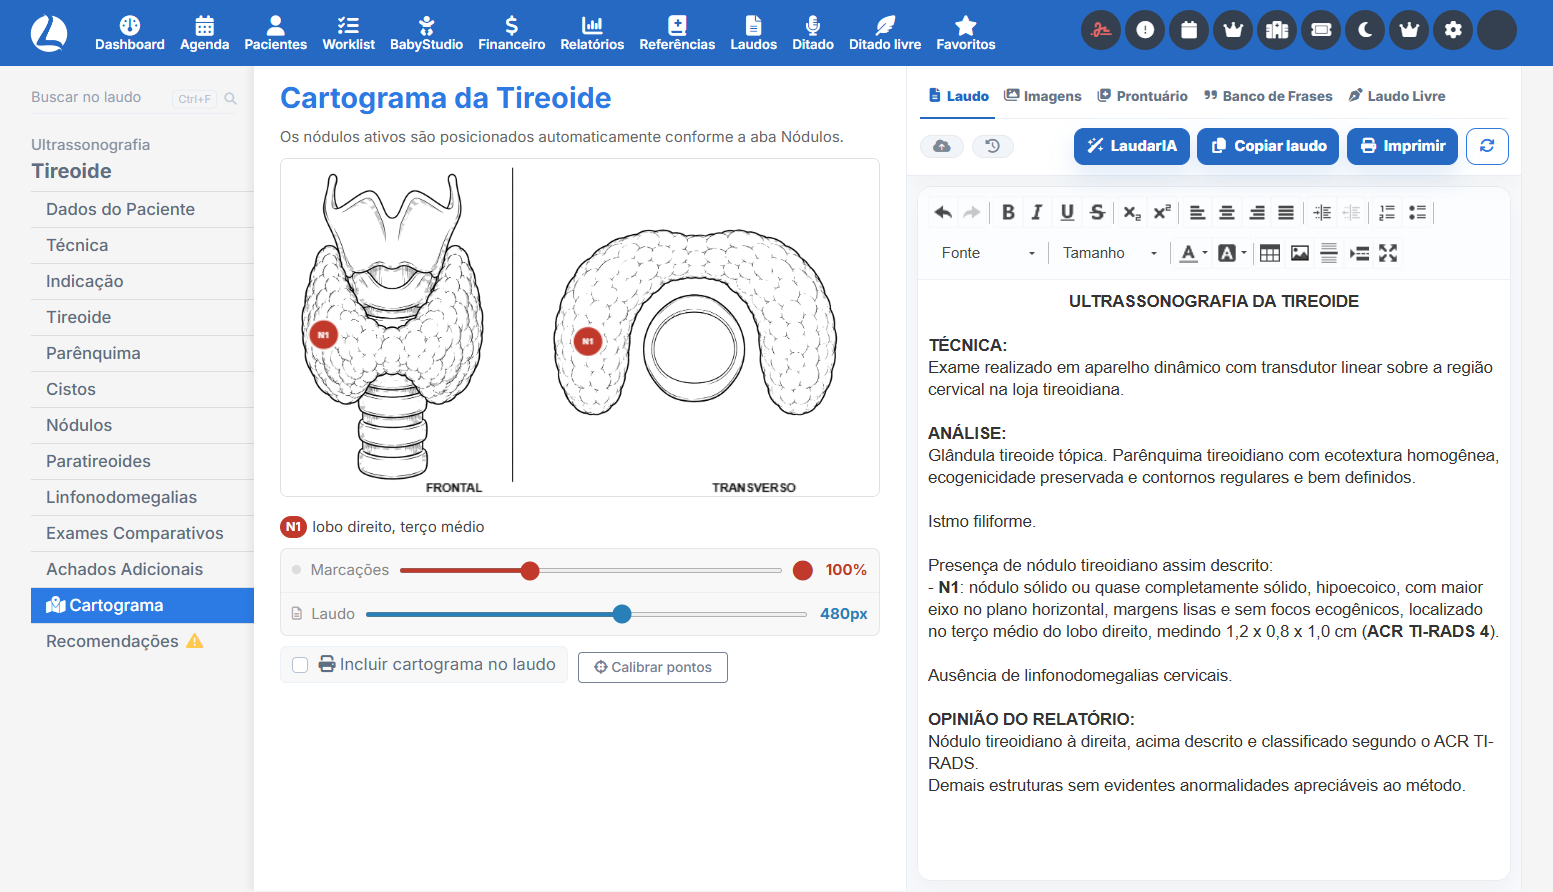
Task: Insert a table in editor
Action: pyautogui.click(x=1270, y=253)
